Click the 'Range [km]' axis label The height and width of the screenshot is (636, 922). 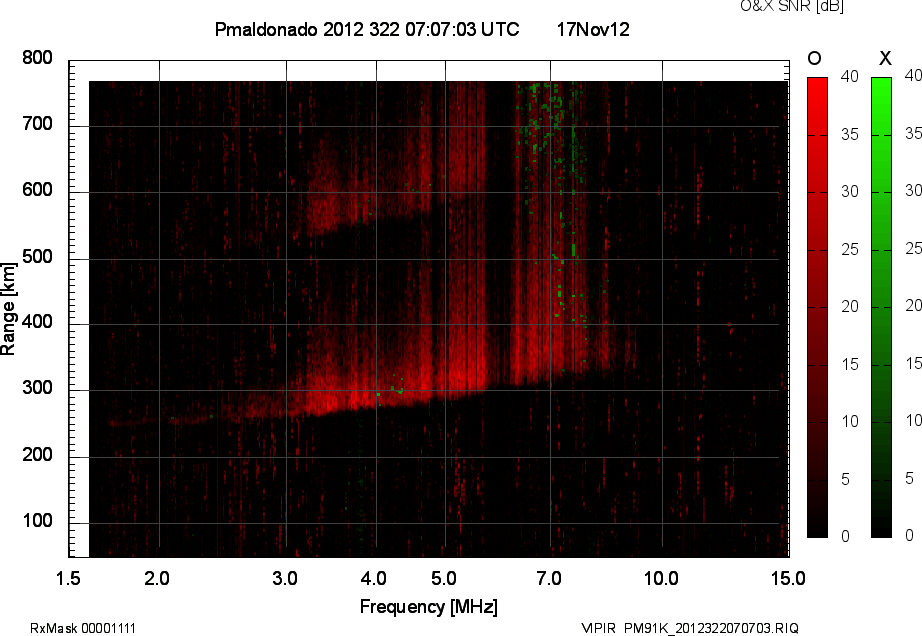pos(8,309)
